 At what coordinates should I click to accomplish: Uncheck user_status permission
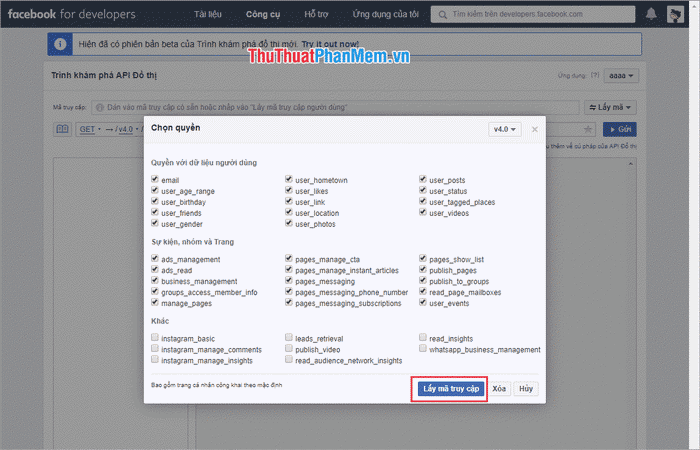coord(423,190)
